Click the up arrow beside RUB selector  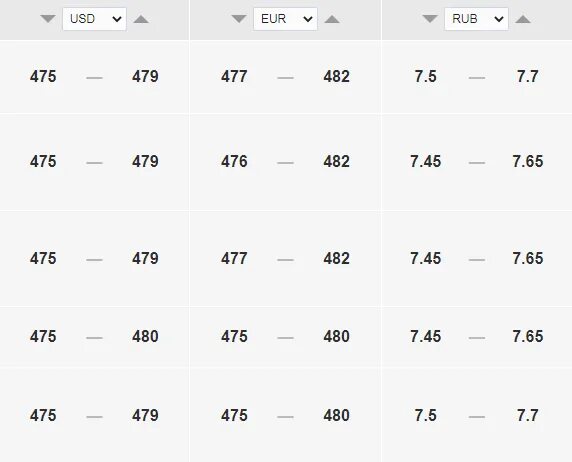pos(523,19)
